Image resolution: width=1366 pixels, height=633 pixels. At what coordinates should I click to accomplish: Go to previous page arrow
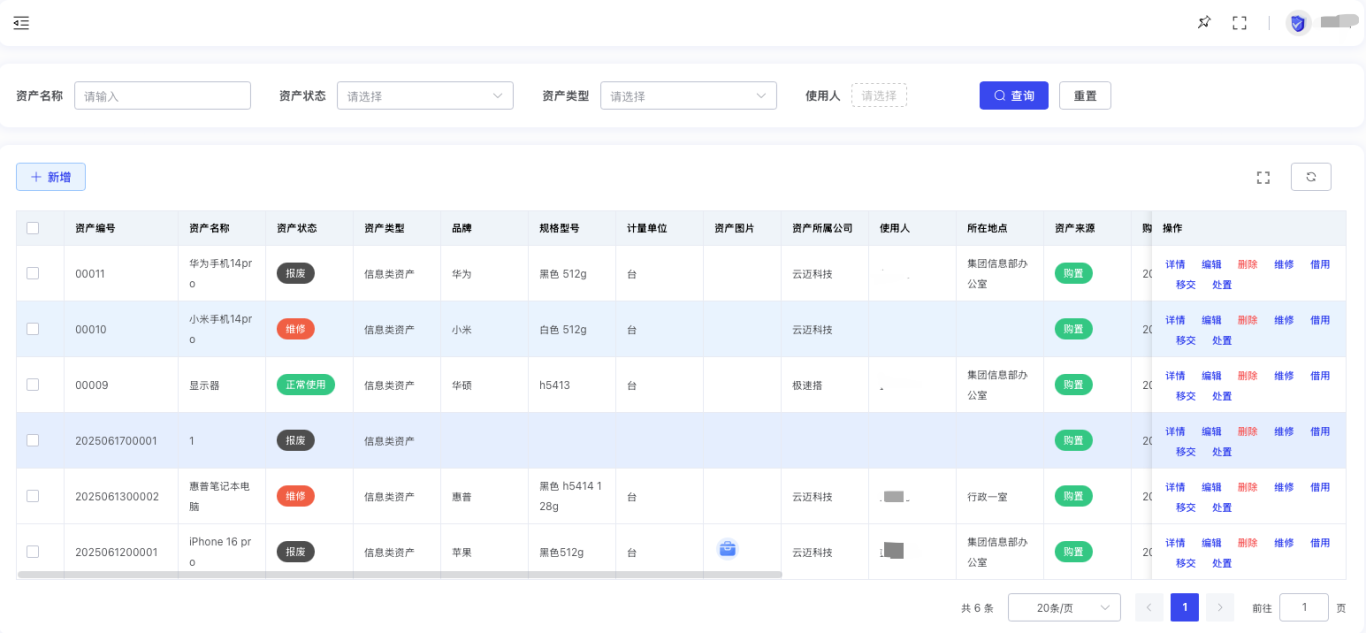point(1149,607)
